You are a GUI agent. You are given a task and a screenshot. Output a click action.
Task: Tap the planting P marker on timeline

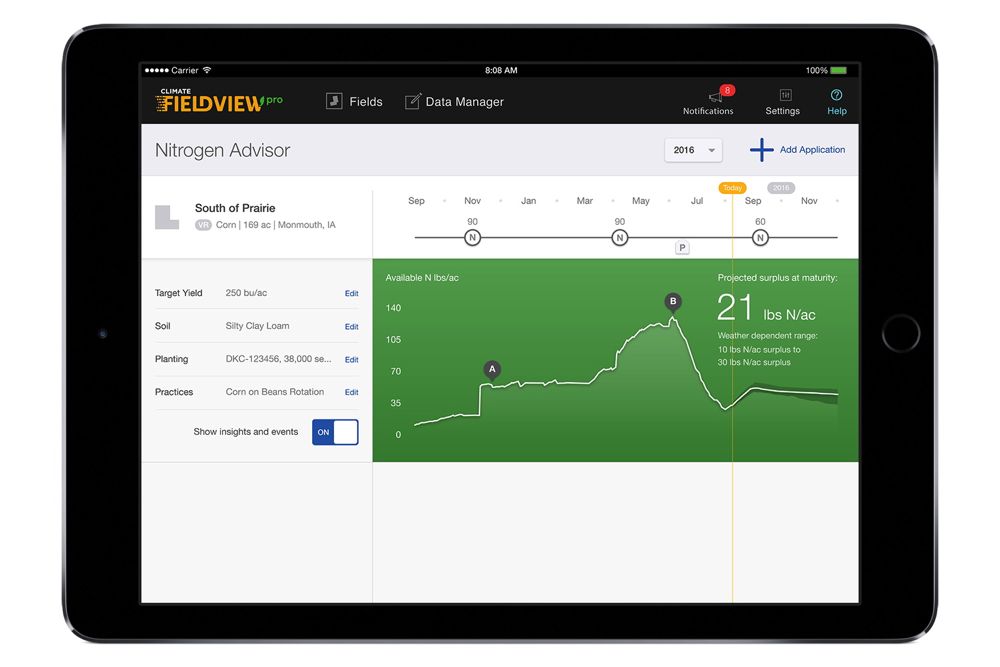pos(682,247)
